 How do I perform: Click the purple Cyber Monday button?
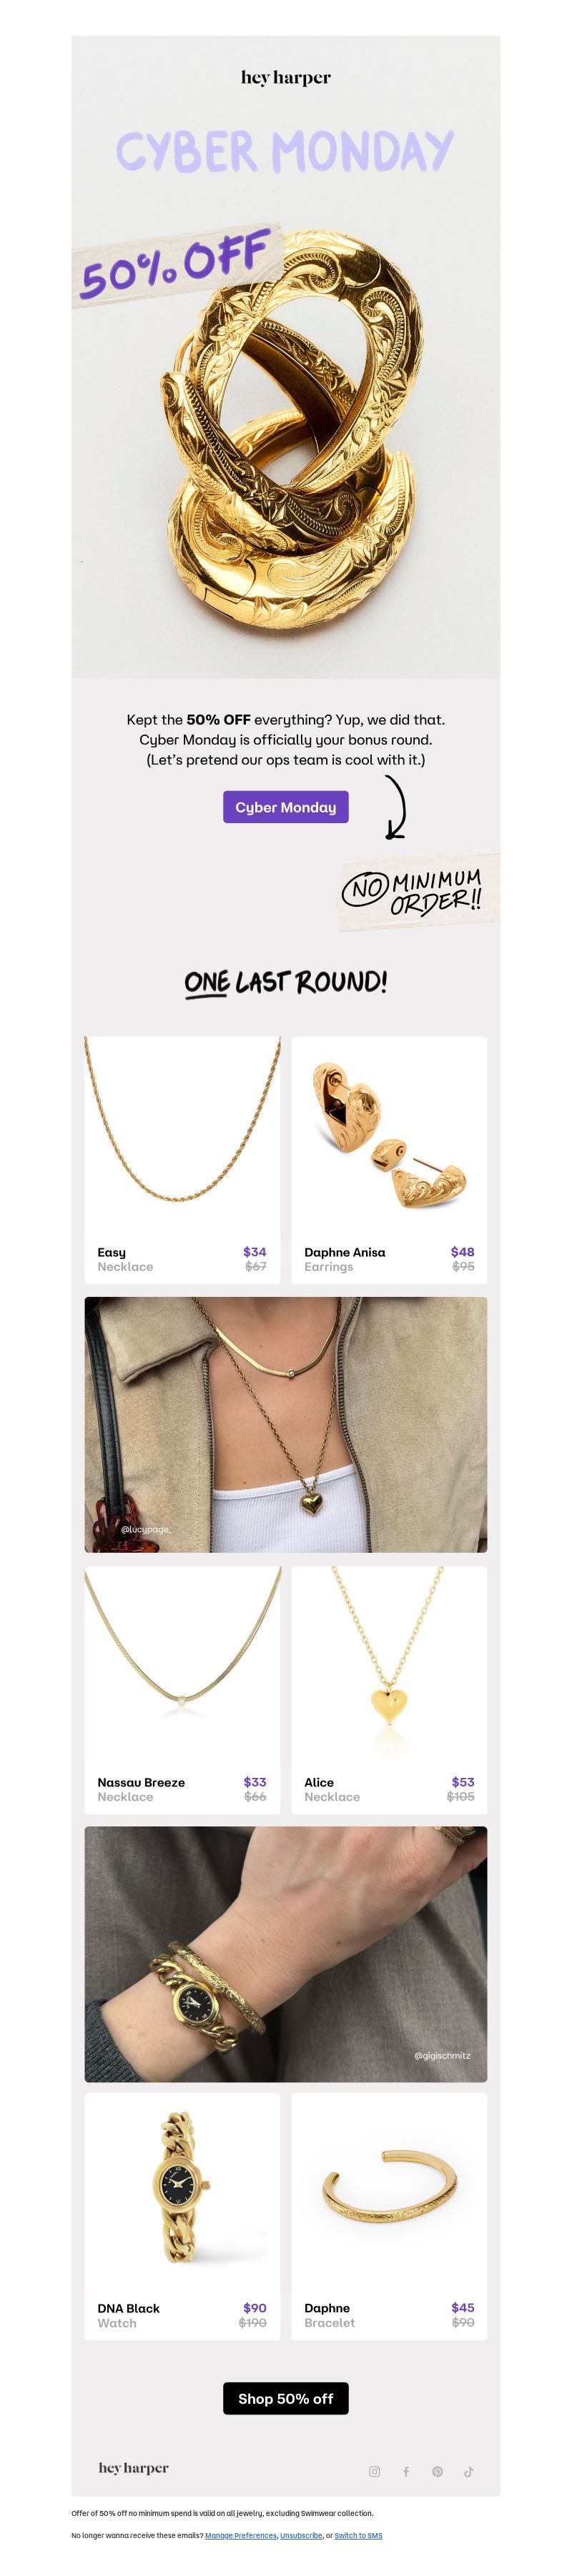(x=286, y=807)
